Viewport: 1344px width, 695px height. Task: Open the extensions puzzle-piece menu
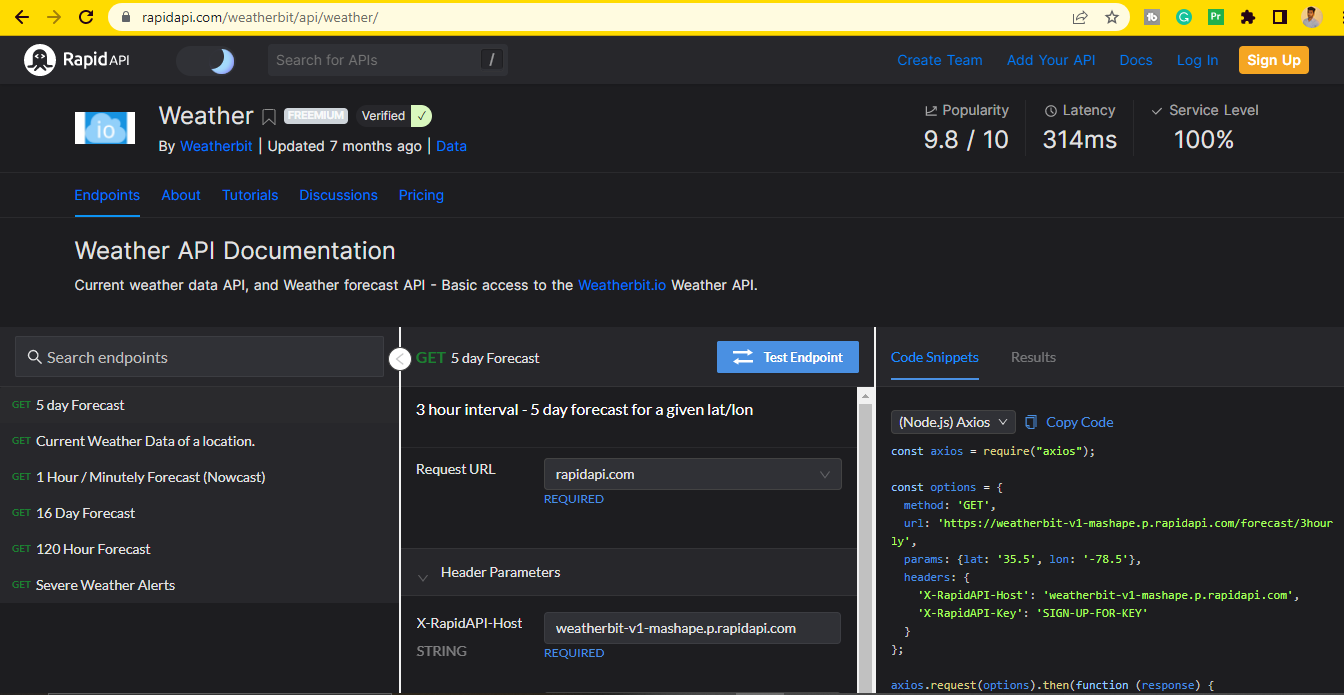(1247, 17)
